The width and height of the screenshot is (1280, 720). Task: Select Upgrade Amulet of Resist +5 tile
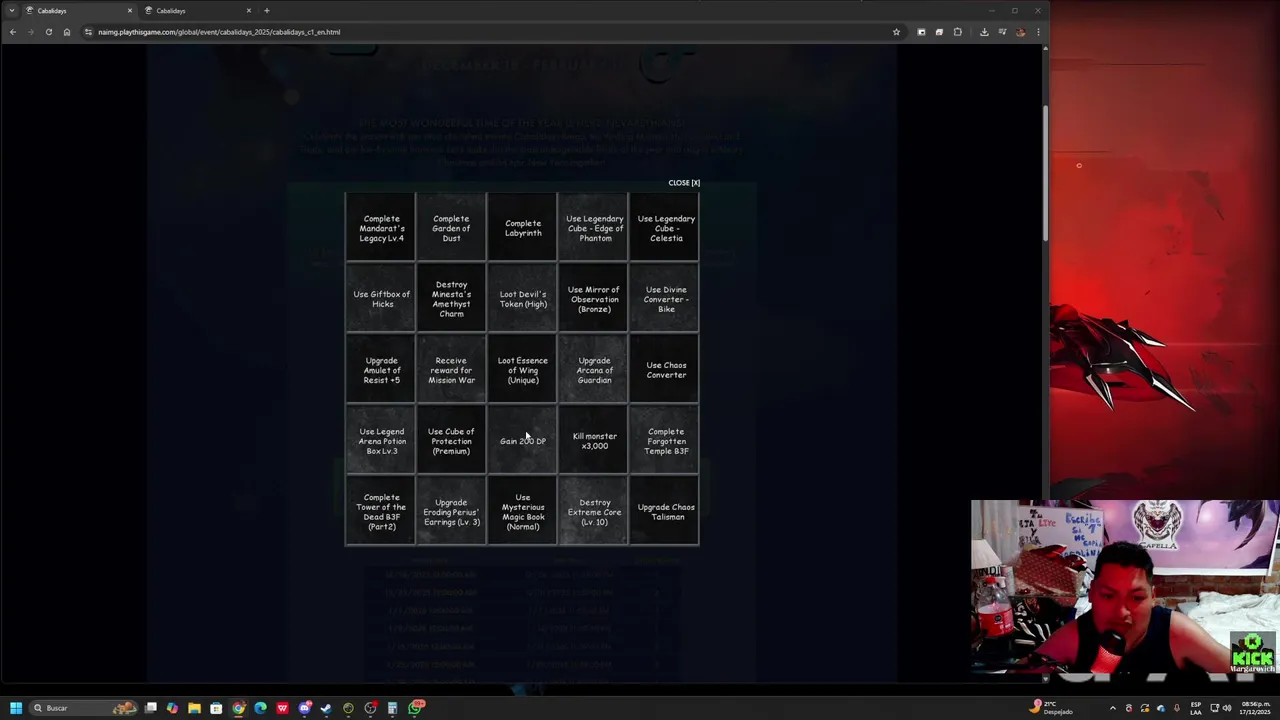pyautogui.click(x=381, y=370)
